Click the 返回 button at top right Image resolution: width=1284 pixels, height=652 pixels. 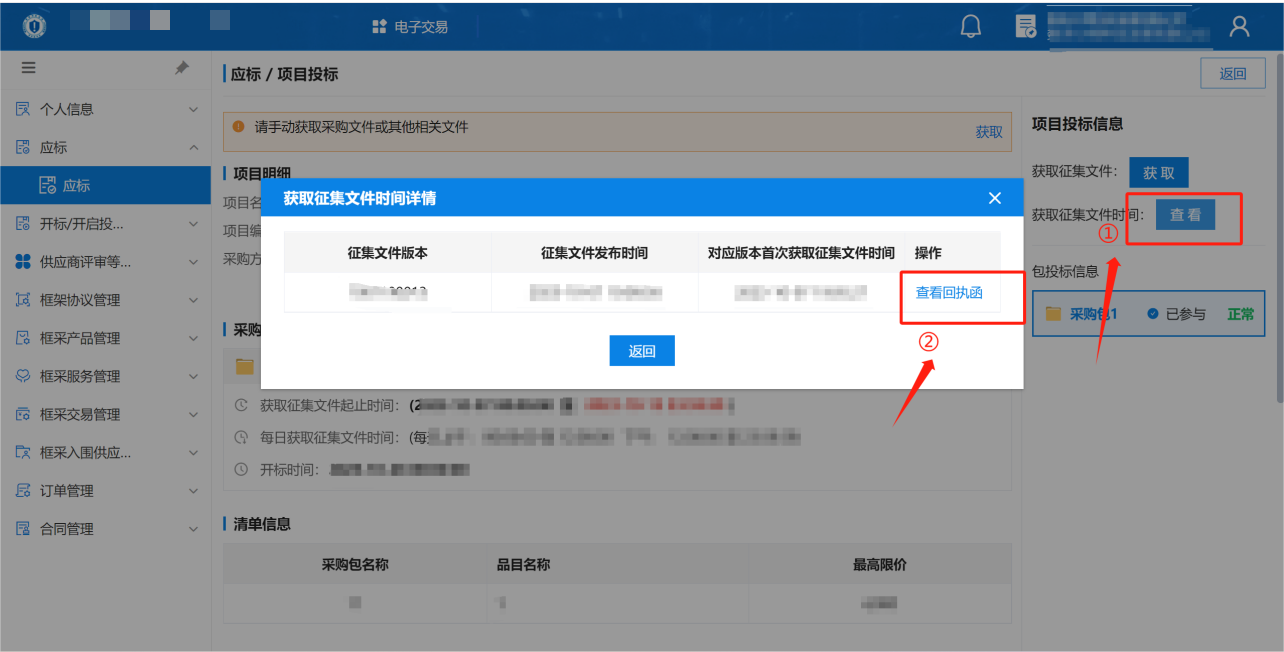(x=1233, y=73)
